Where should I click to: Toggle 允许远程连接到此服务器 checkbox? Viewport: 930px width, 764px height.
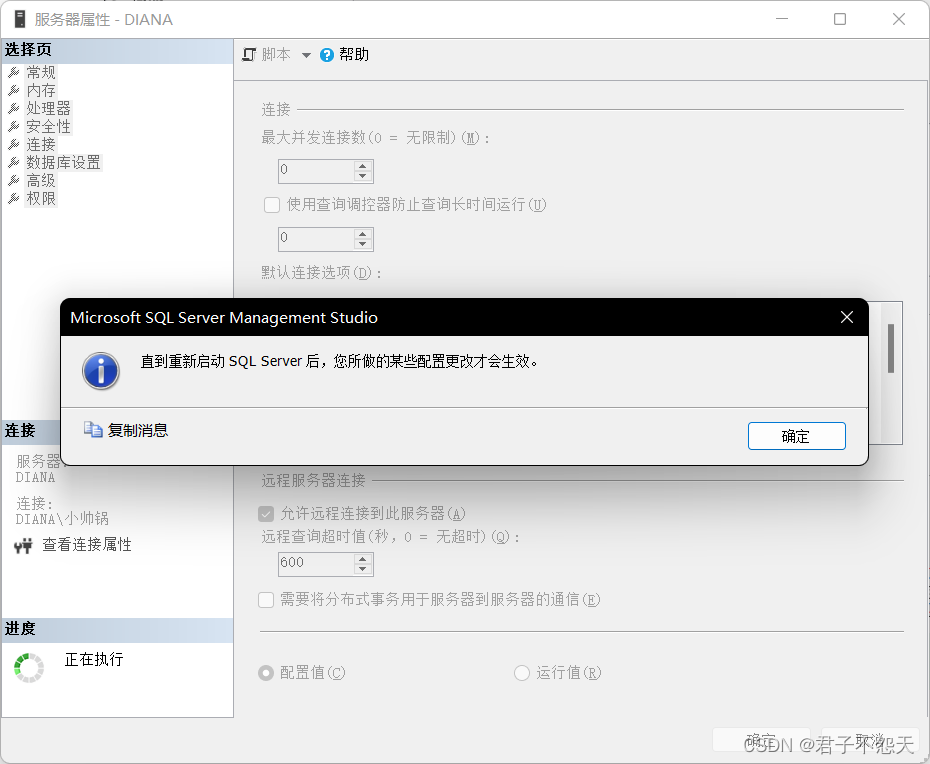point(266,514)
